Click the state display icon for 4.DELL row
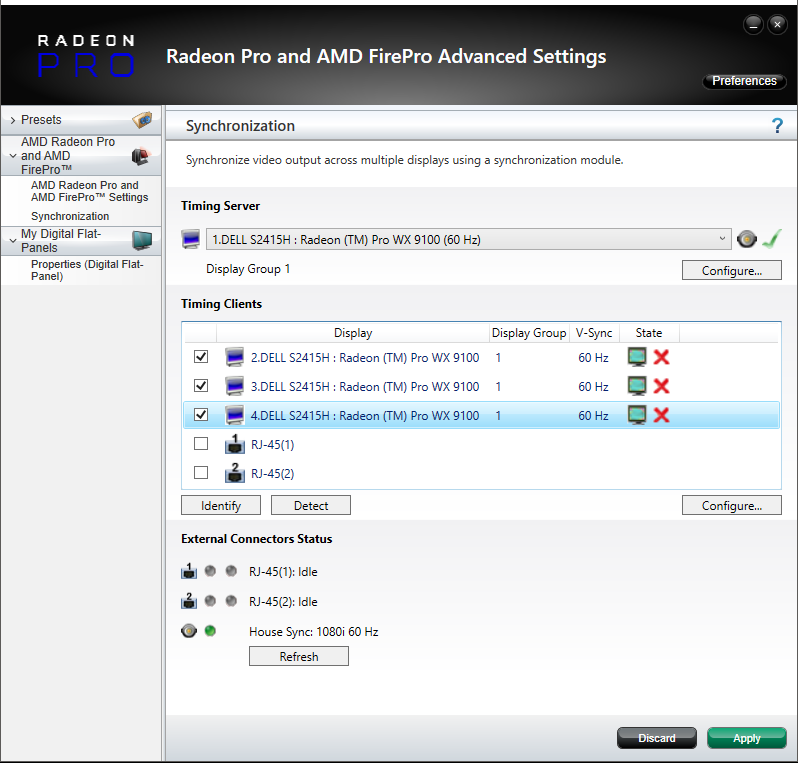The width and height of the screenshot is (798, 763). [x=637, y=415]
